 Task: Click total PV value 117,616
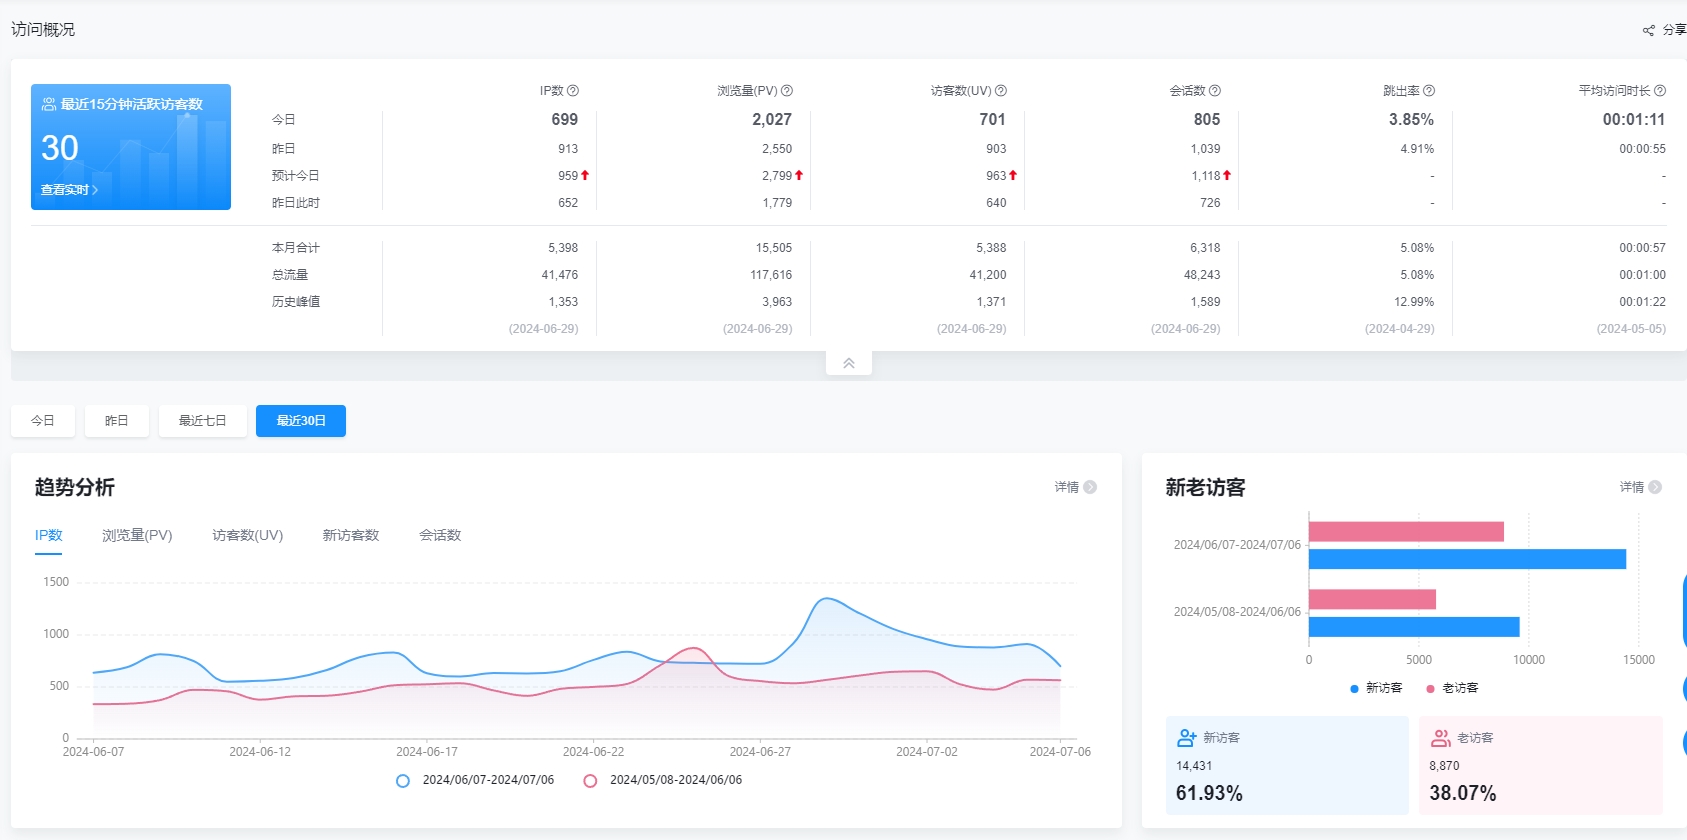coord(771,275)
